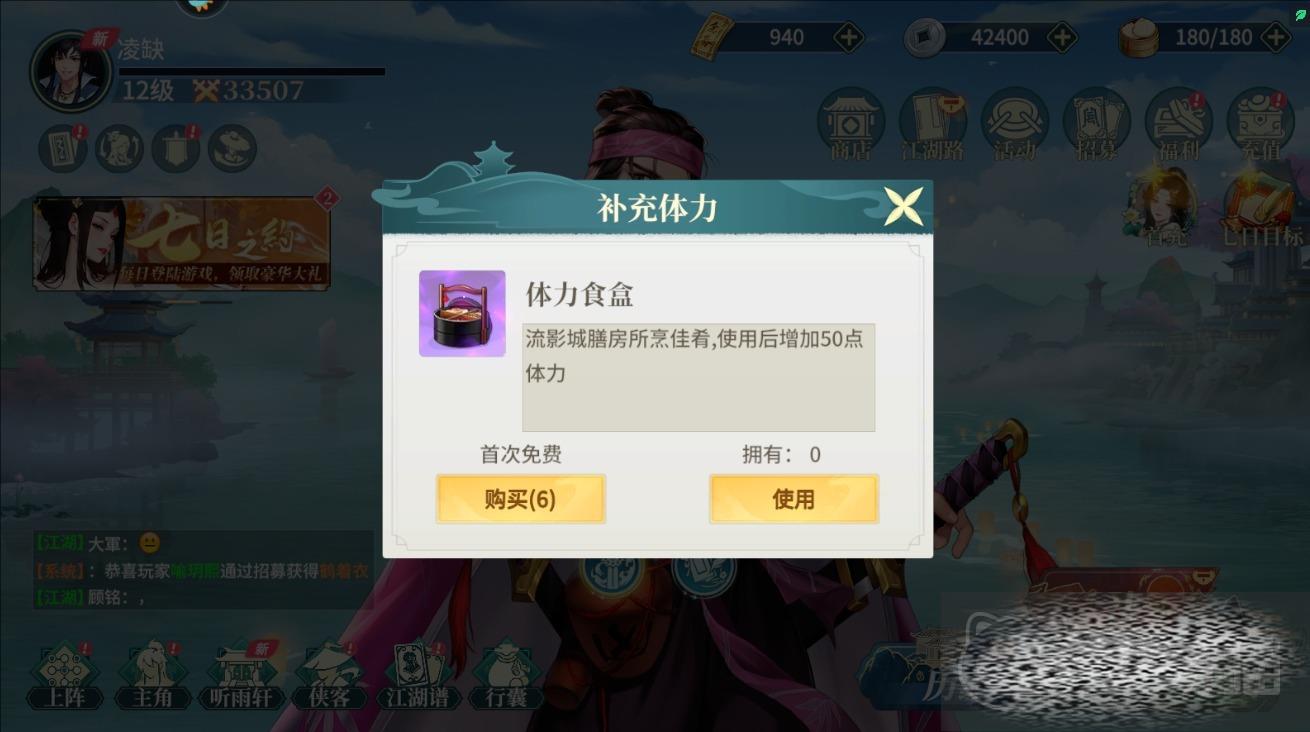1310x732 pixels.
Task: Add tickets via plus next to 940
Action: point(848,38)
